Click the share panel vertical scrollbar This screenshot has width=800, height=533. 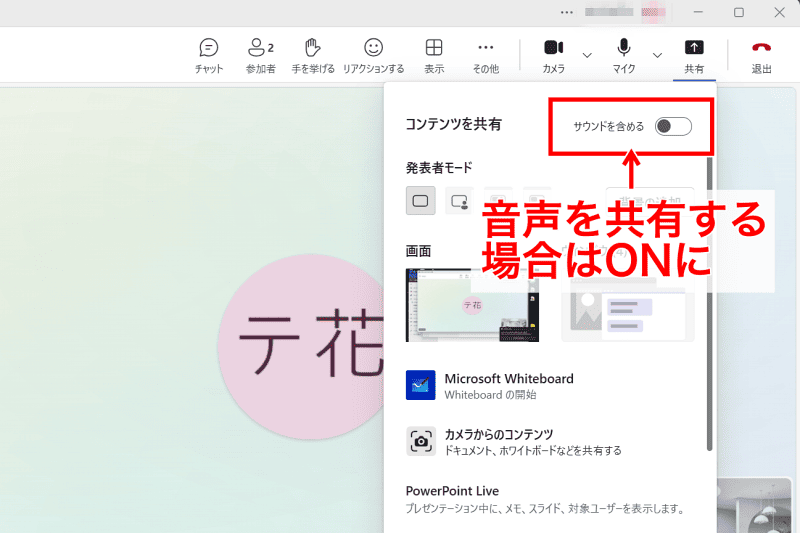[710, 300]
